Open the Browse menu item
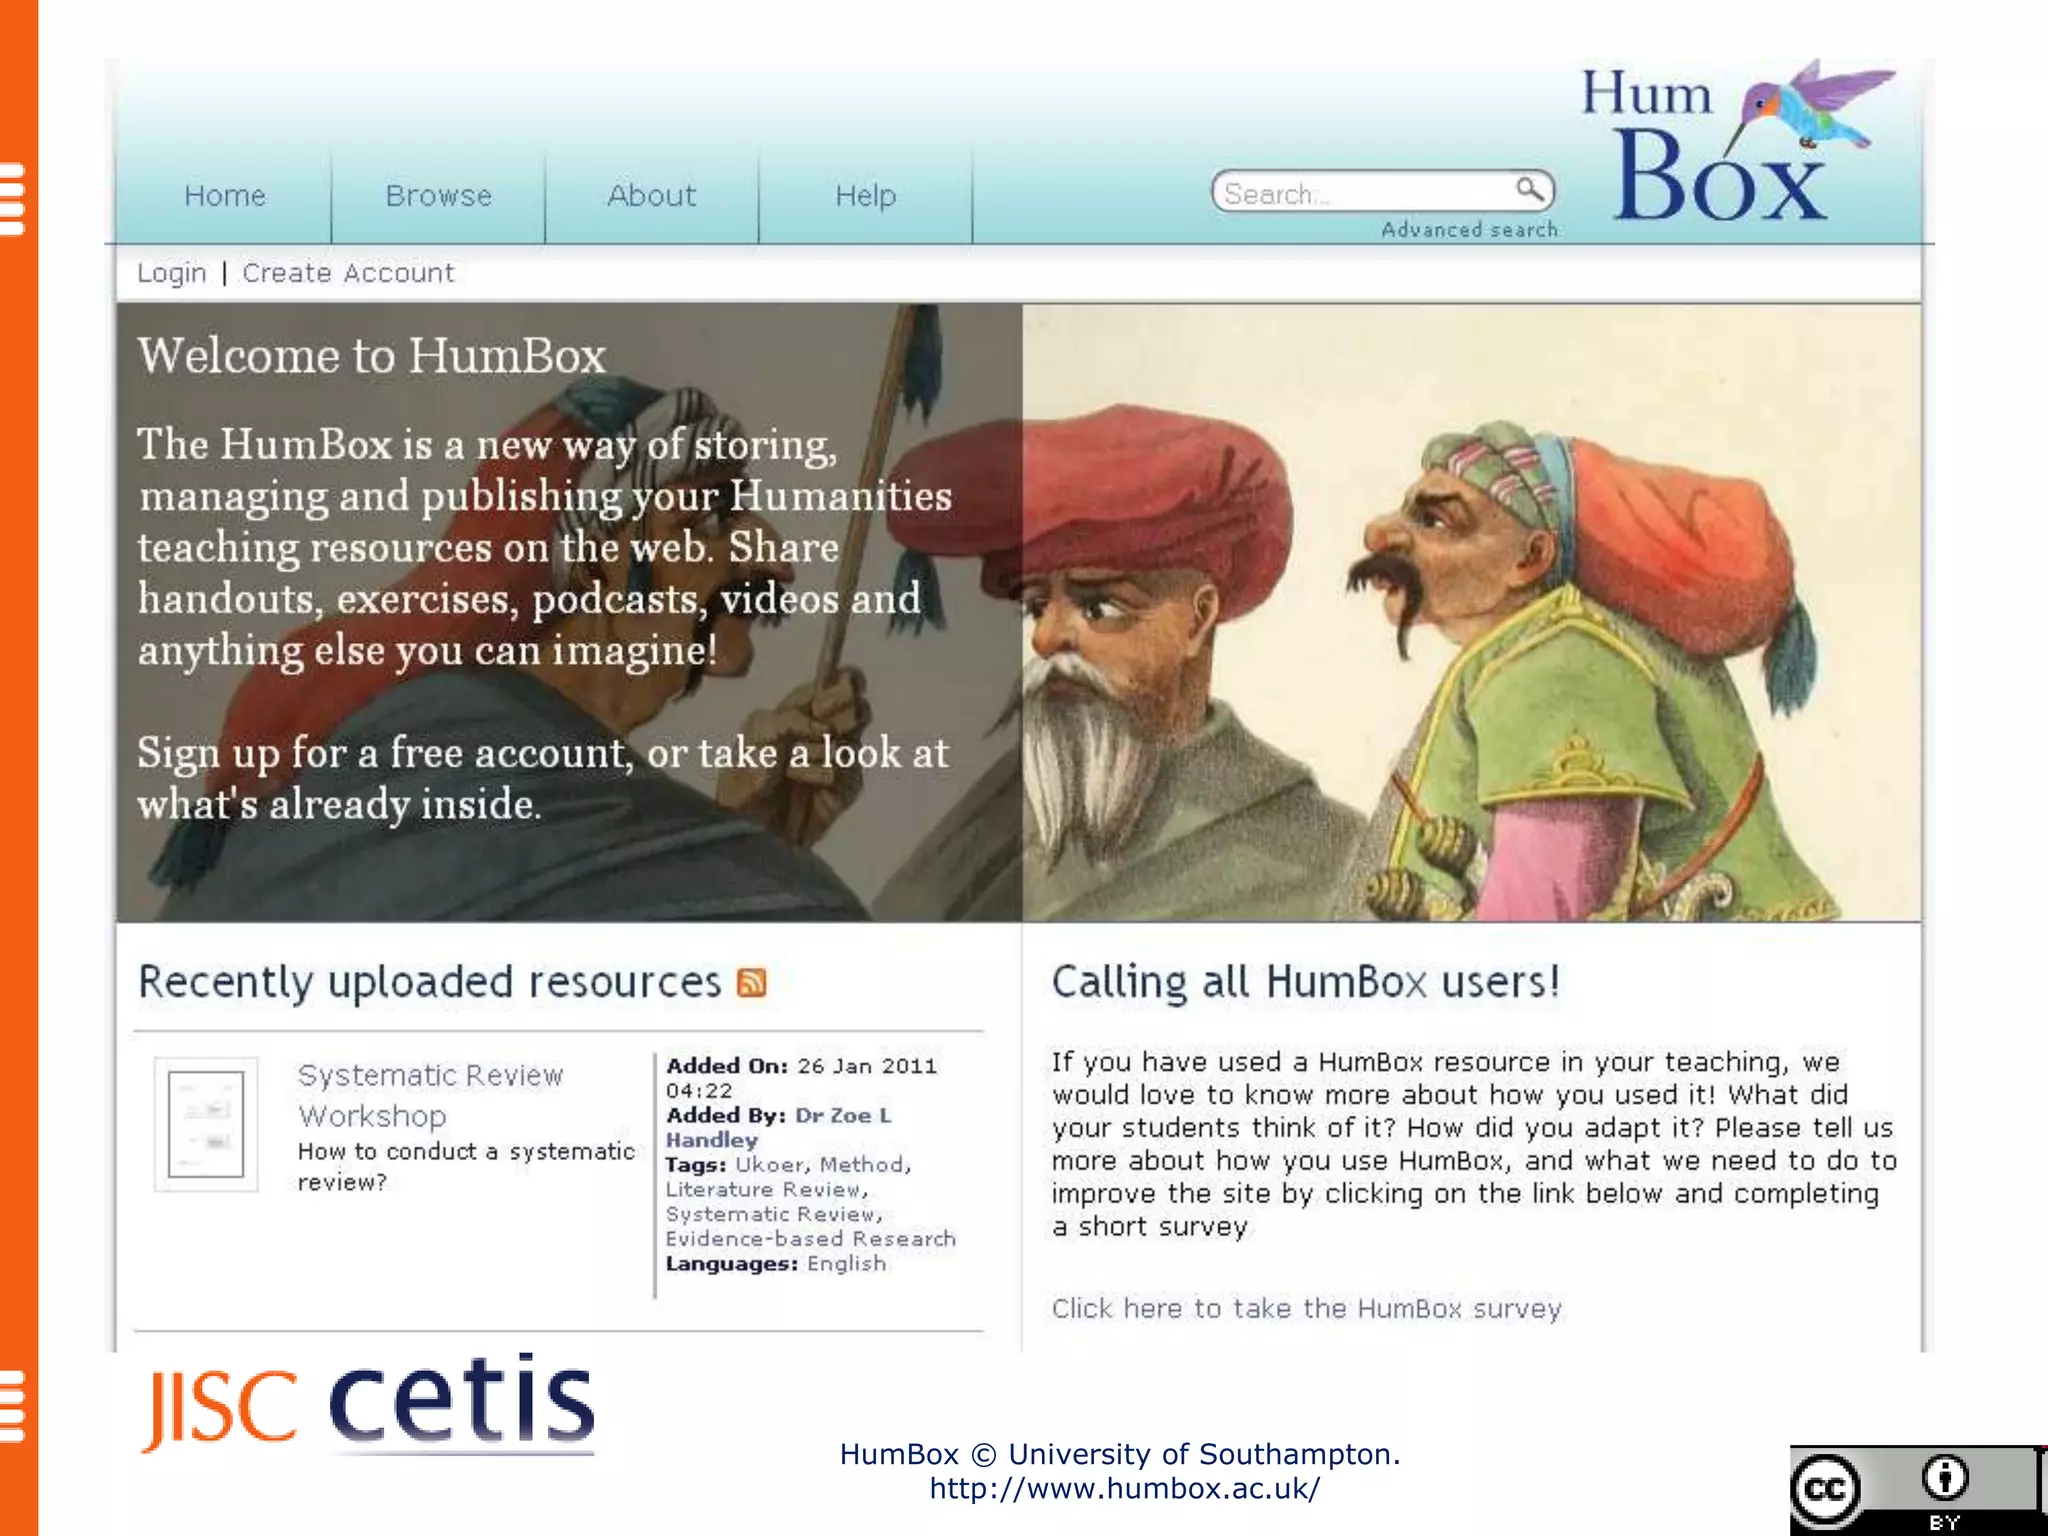This screenshot has width=2048, height=1536. [439, 195]
